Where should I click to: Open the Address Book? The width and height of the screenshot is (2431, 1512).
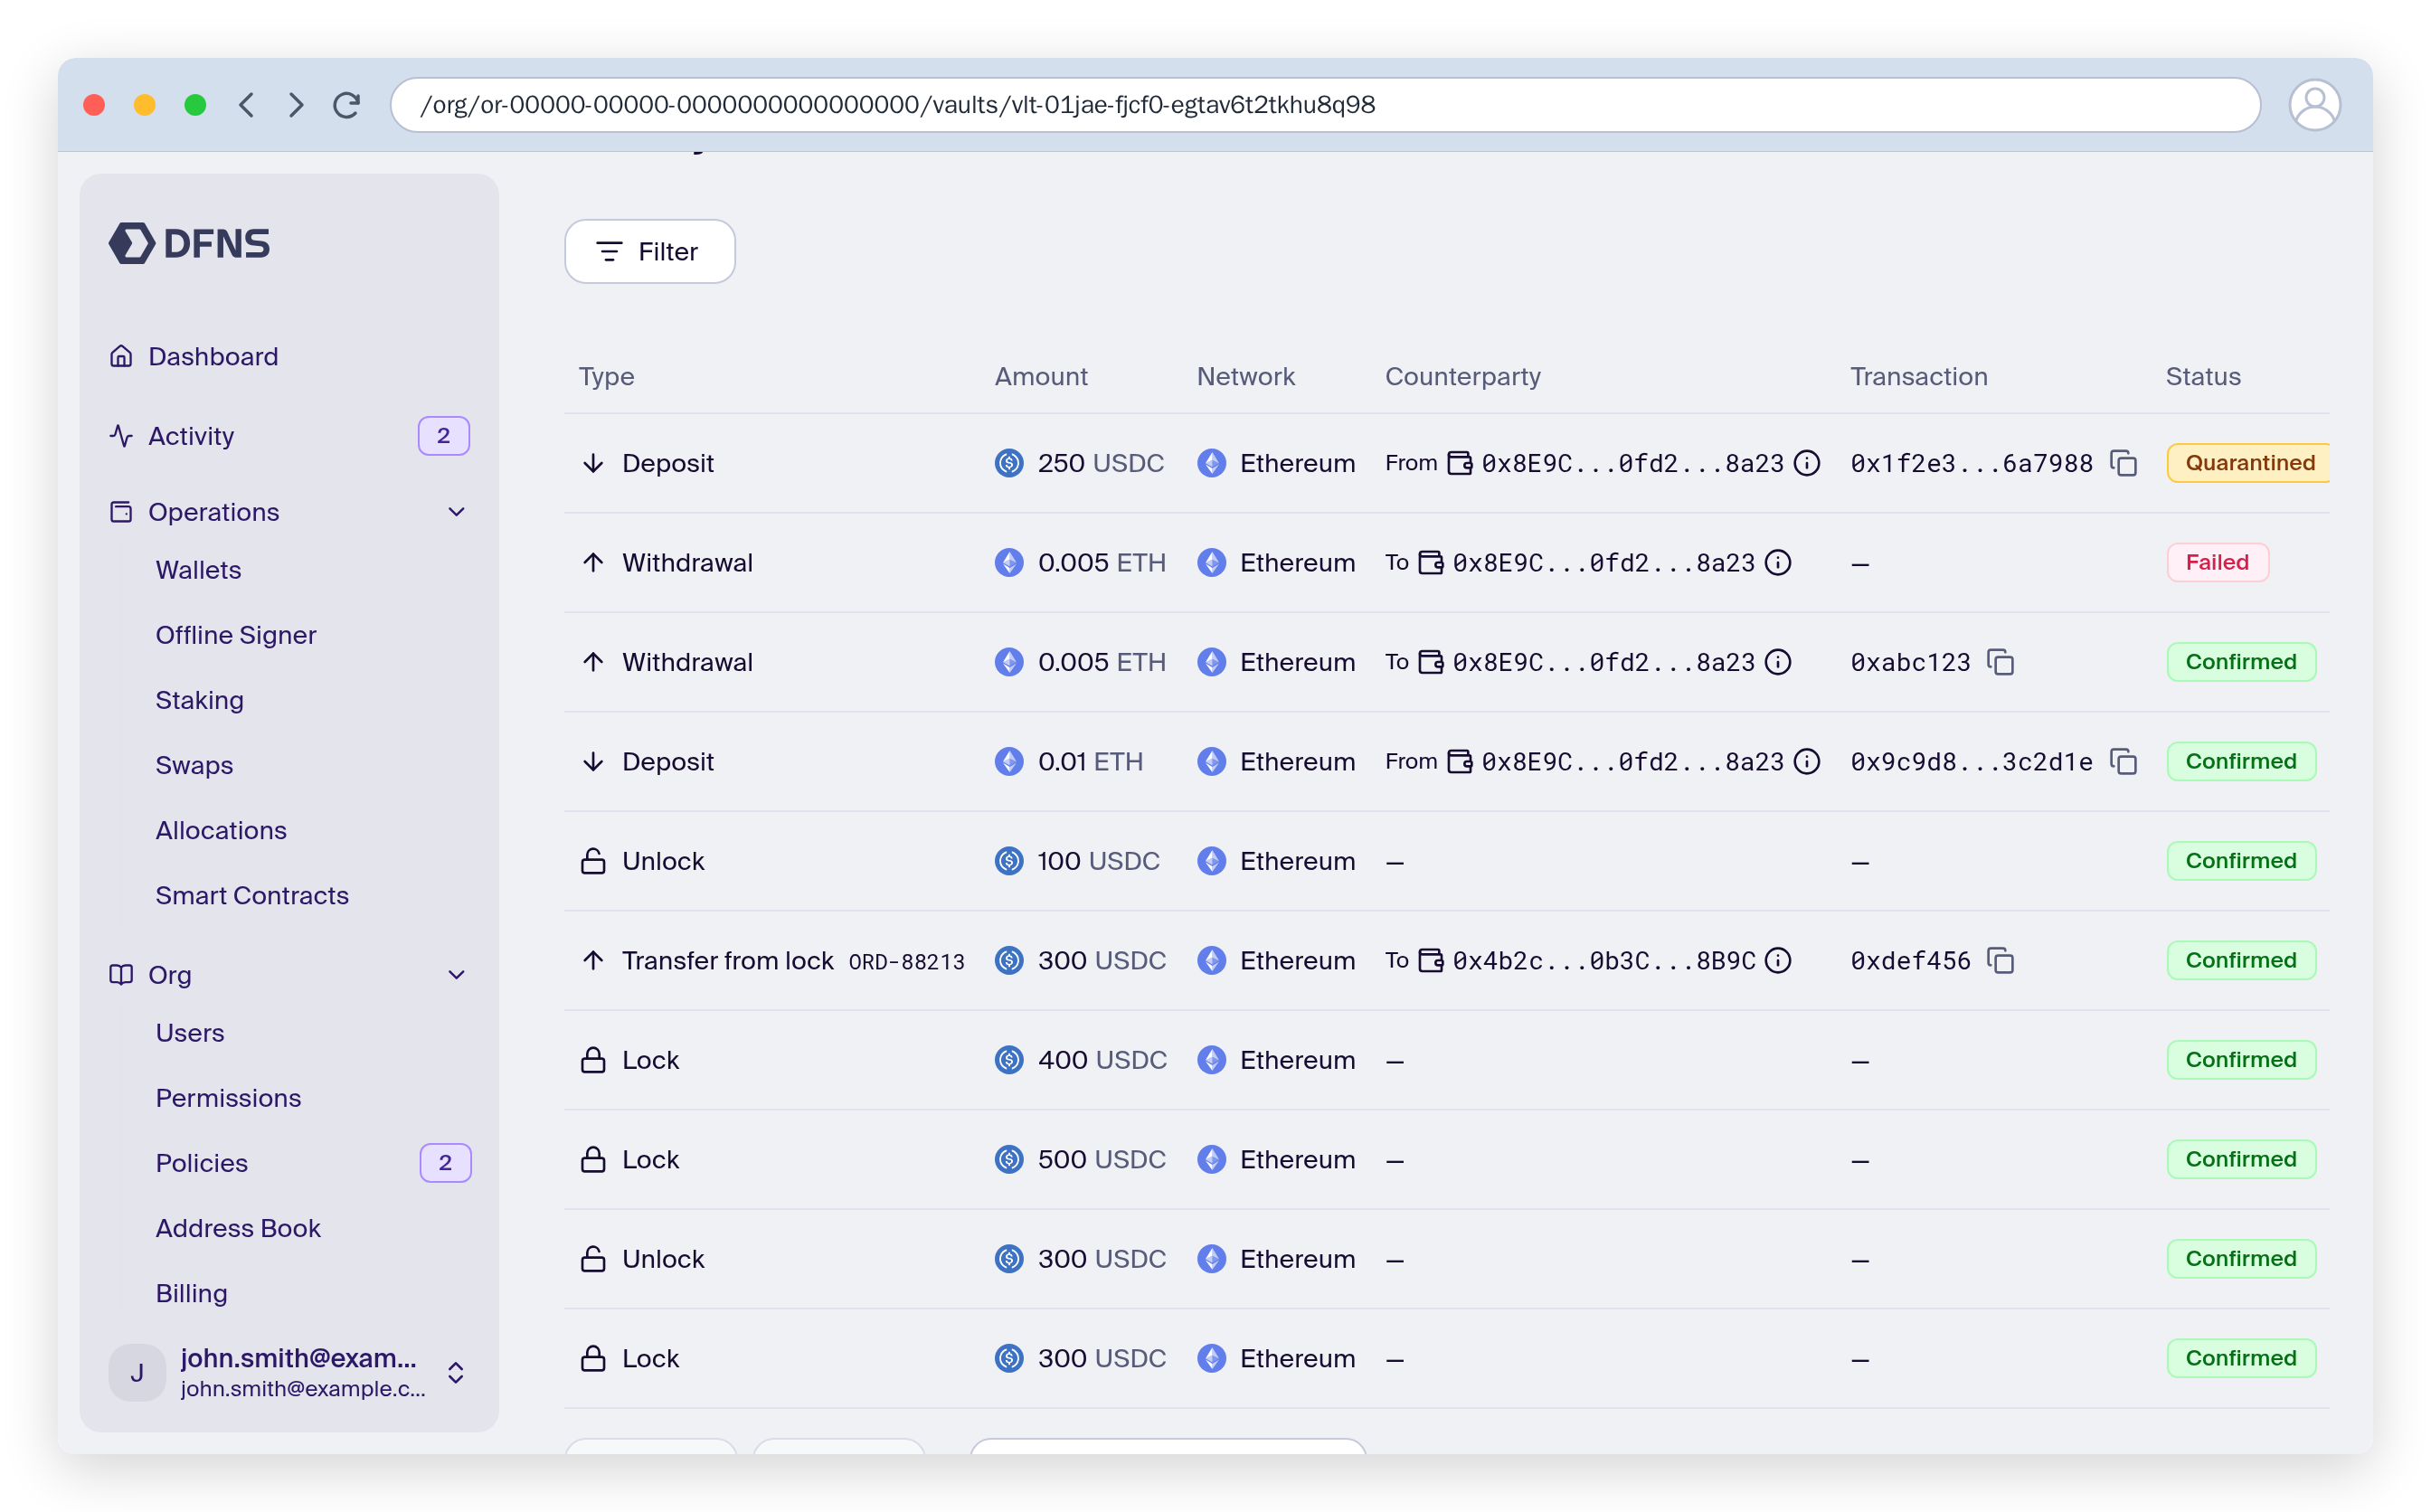click(238, 1228)
